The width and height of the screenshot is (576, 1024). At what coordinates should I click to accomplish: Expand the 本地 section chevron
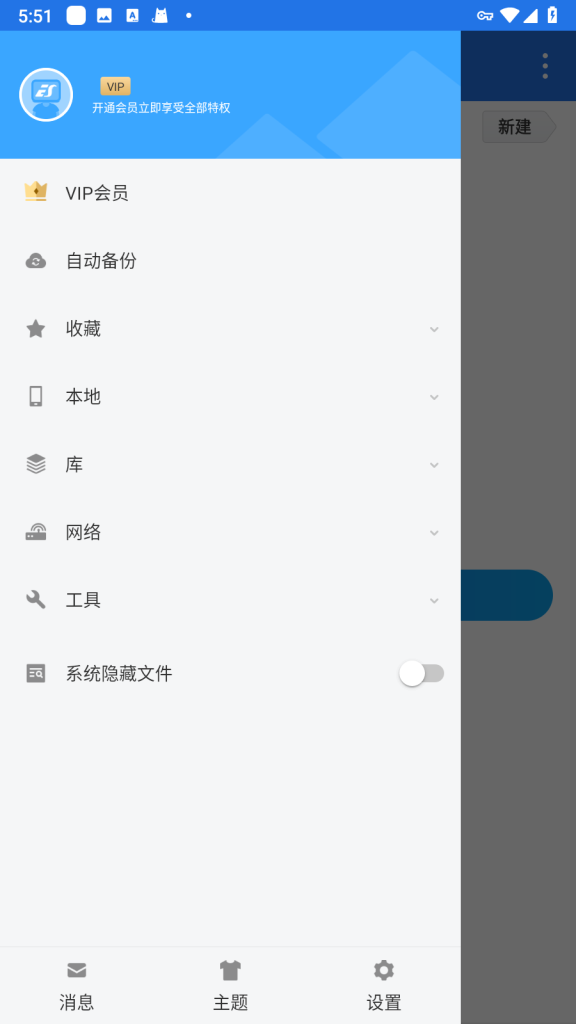point(434,397)
